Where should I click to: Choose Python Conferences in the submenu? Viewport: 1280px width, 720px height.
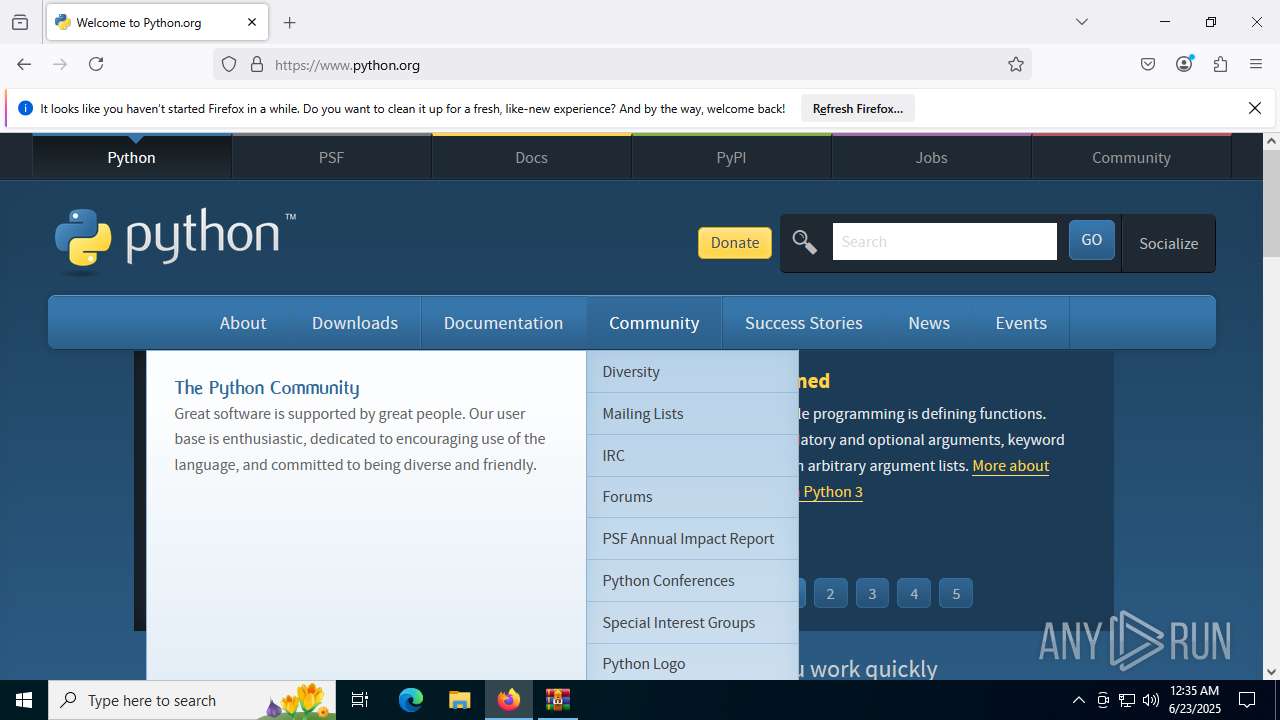coord(692,580)
